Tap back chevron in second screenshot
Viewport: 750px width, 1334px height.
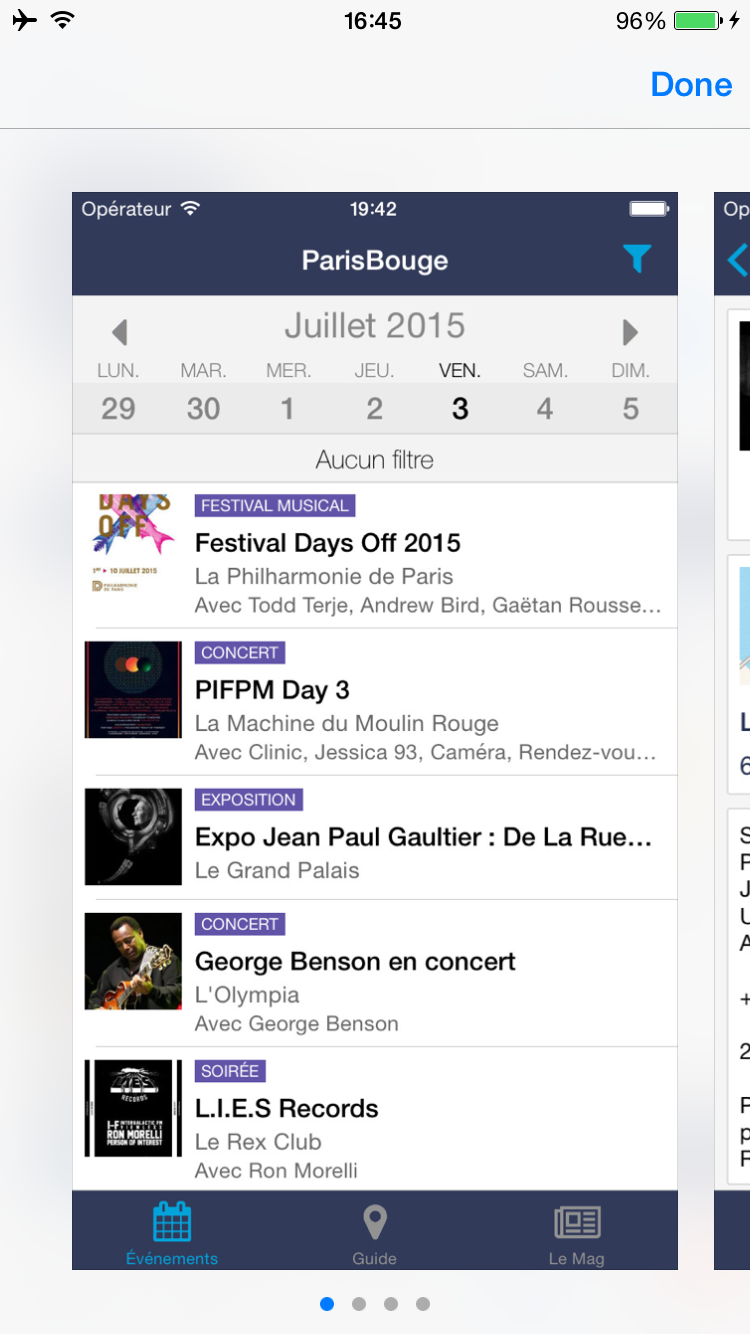[737, 260]
